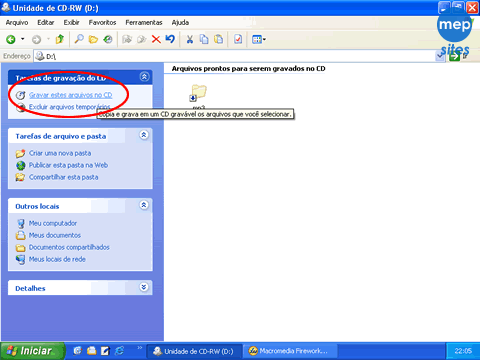The width and height of the screenshot is (480, 360).
Task: Delete using the red X icon
Action: 156,39
